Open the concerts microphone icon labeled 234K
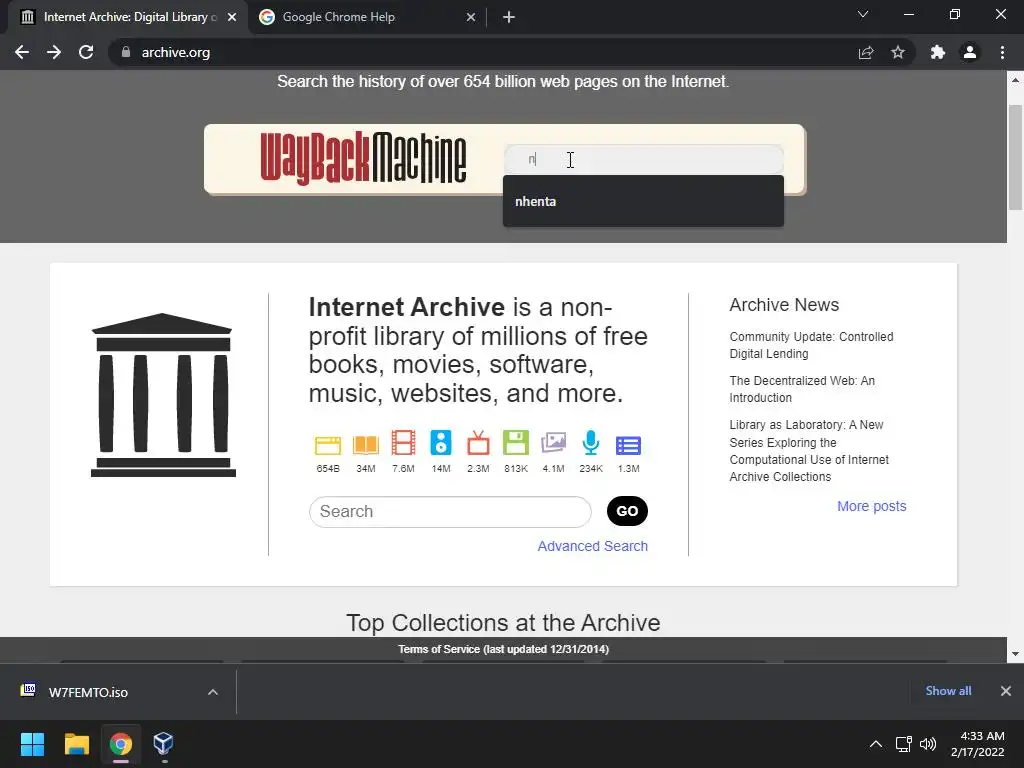This screenshot has height=768, width=1024. click(x=591, y=443)
